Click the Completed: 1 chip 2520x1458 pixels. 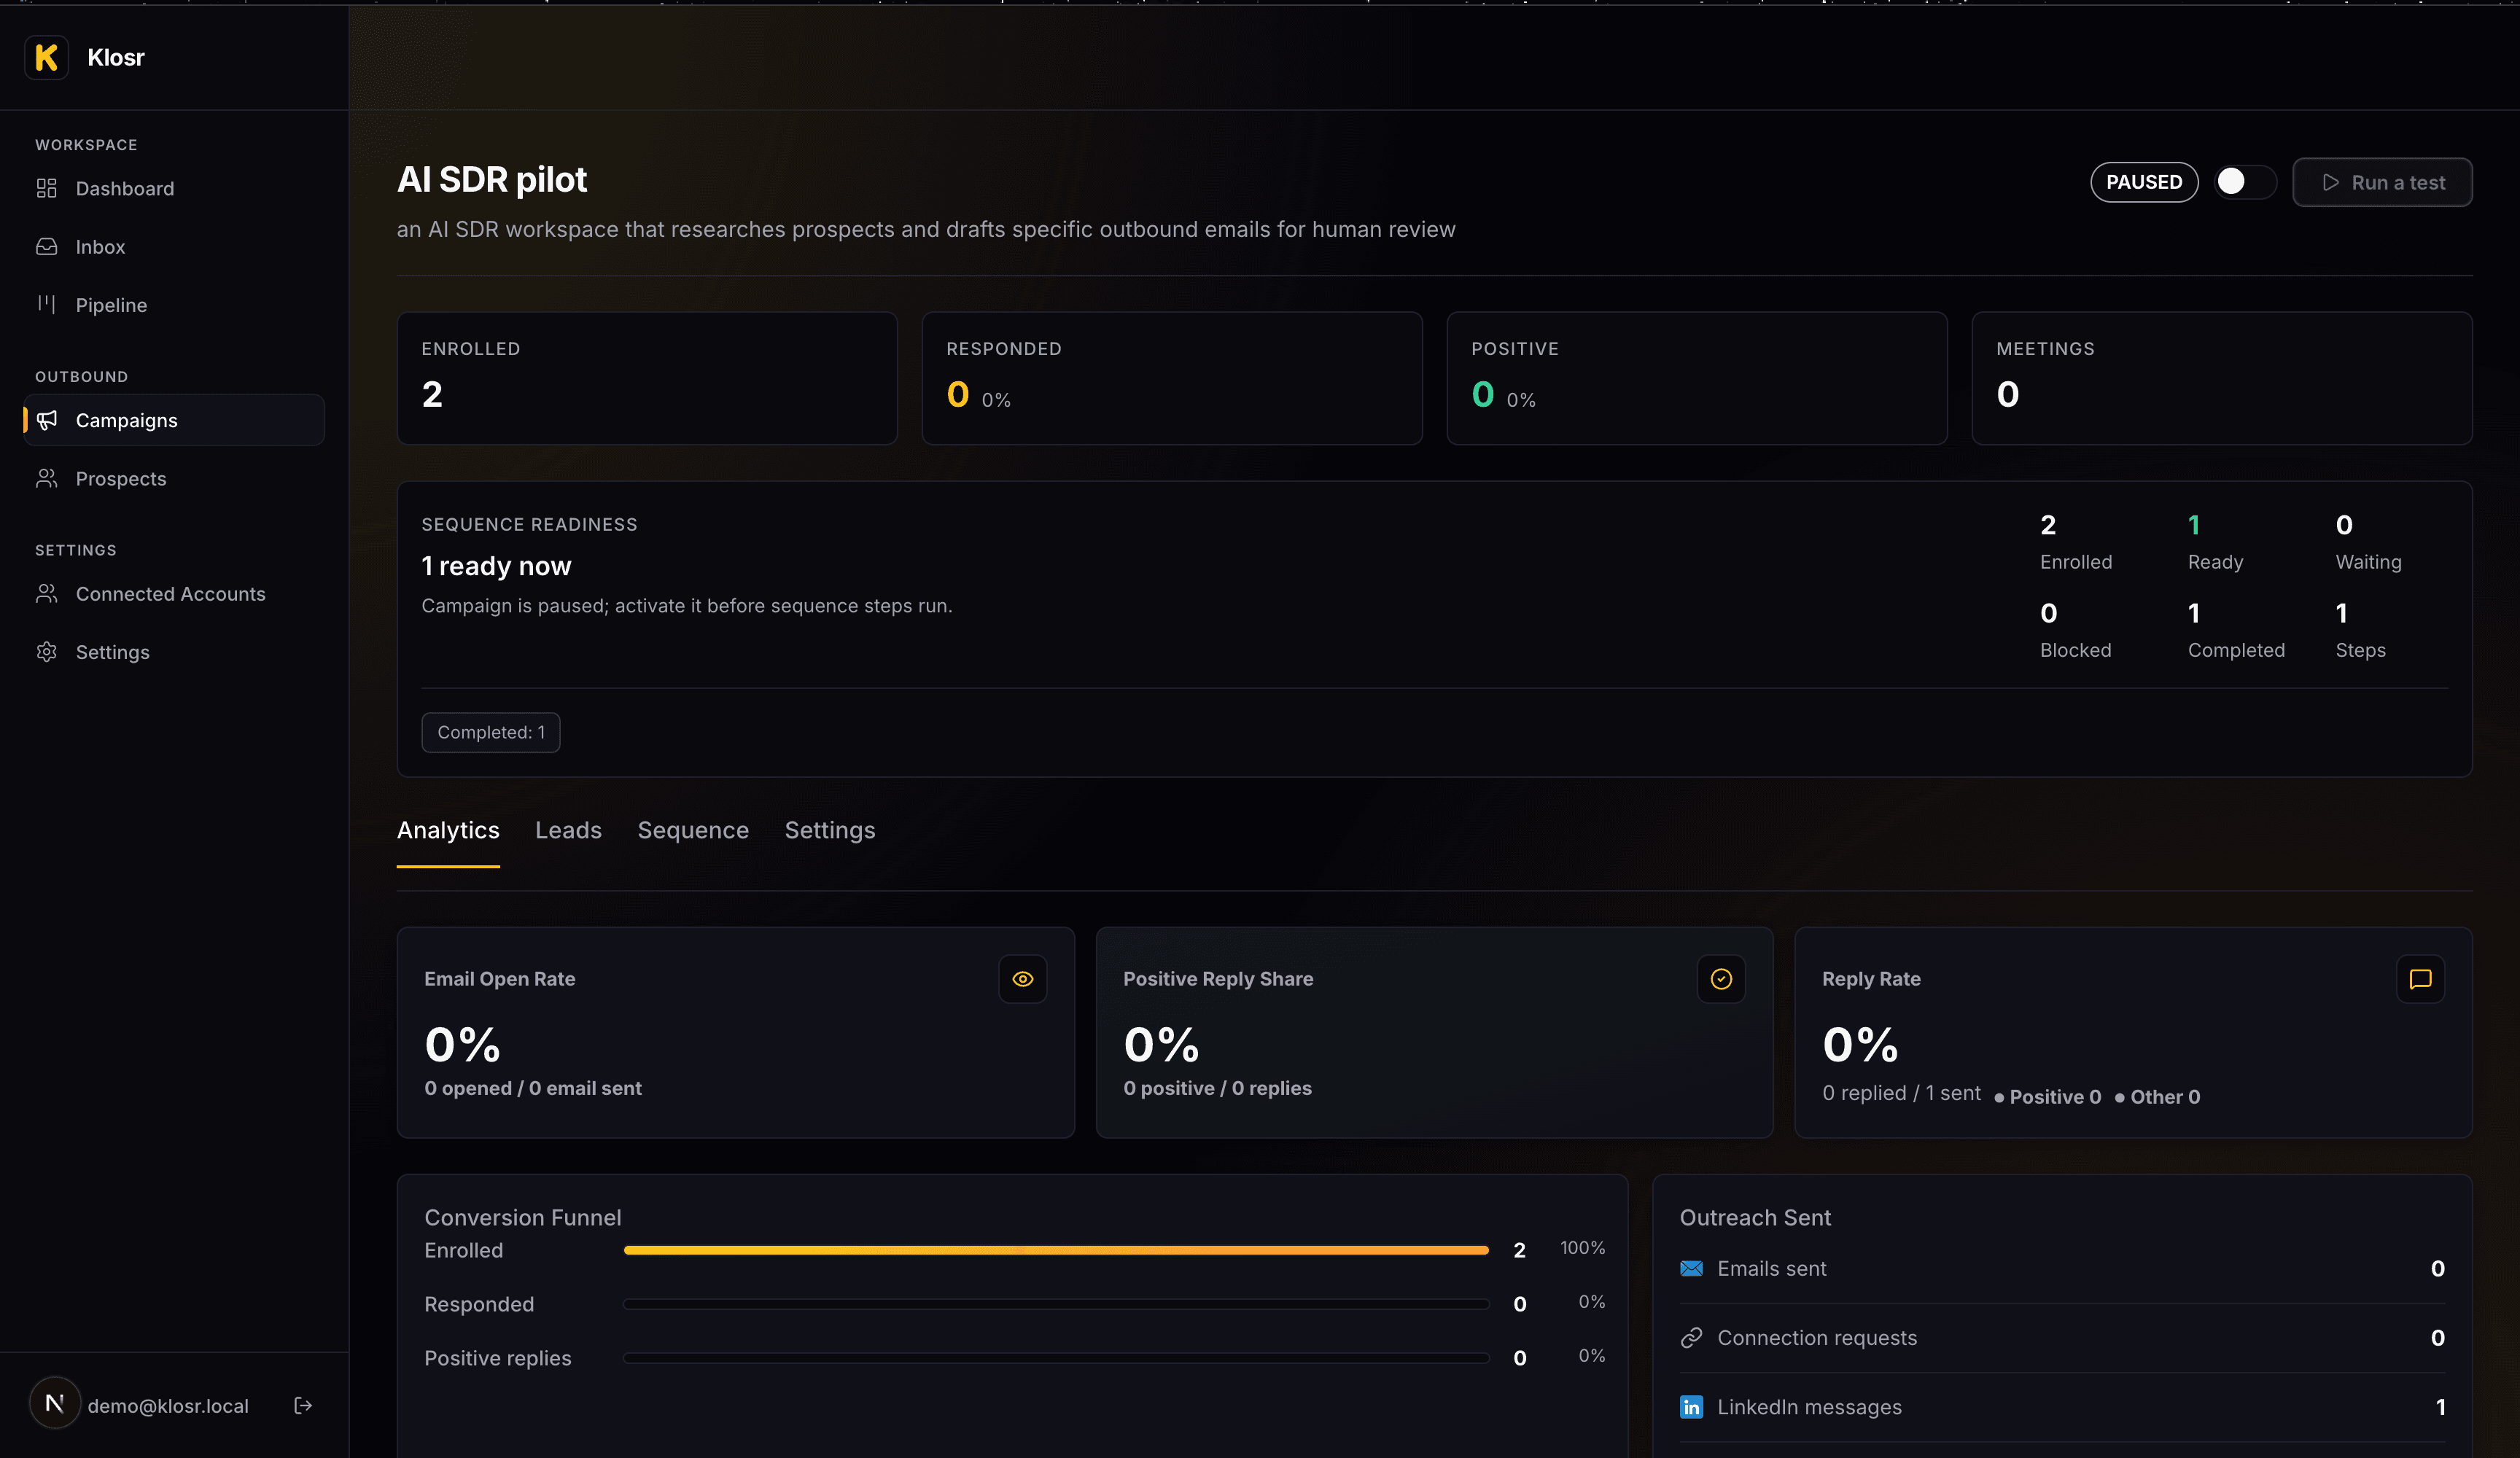[491, 732]
